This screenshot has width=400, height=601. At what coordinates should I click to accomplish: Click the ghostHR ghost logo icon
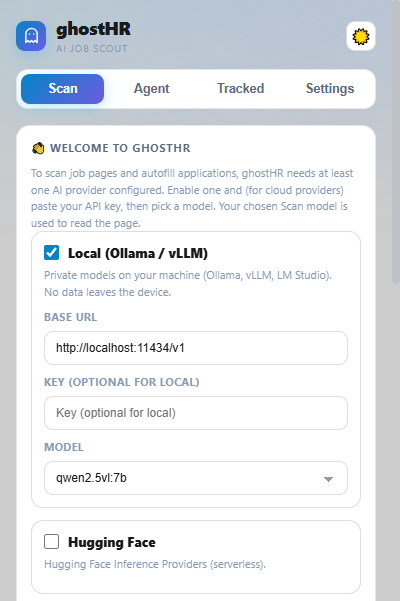coord(31,36)
